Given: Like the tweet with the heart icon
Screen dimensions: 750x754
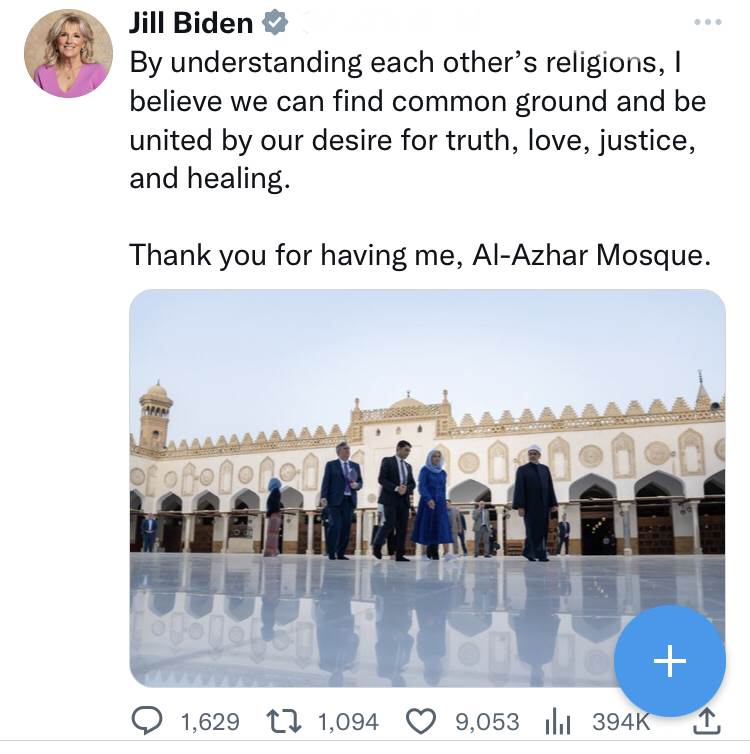Looking at the screenshot, I should click(x=421, y=720).
